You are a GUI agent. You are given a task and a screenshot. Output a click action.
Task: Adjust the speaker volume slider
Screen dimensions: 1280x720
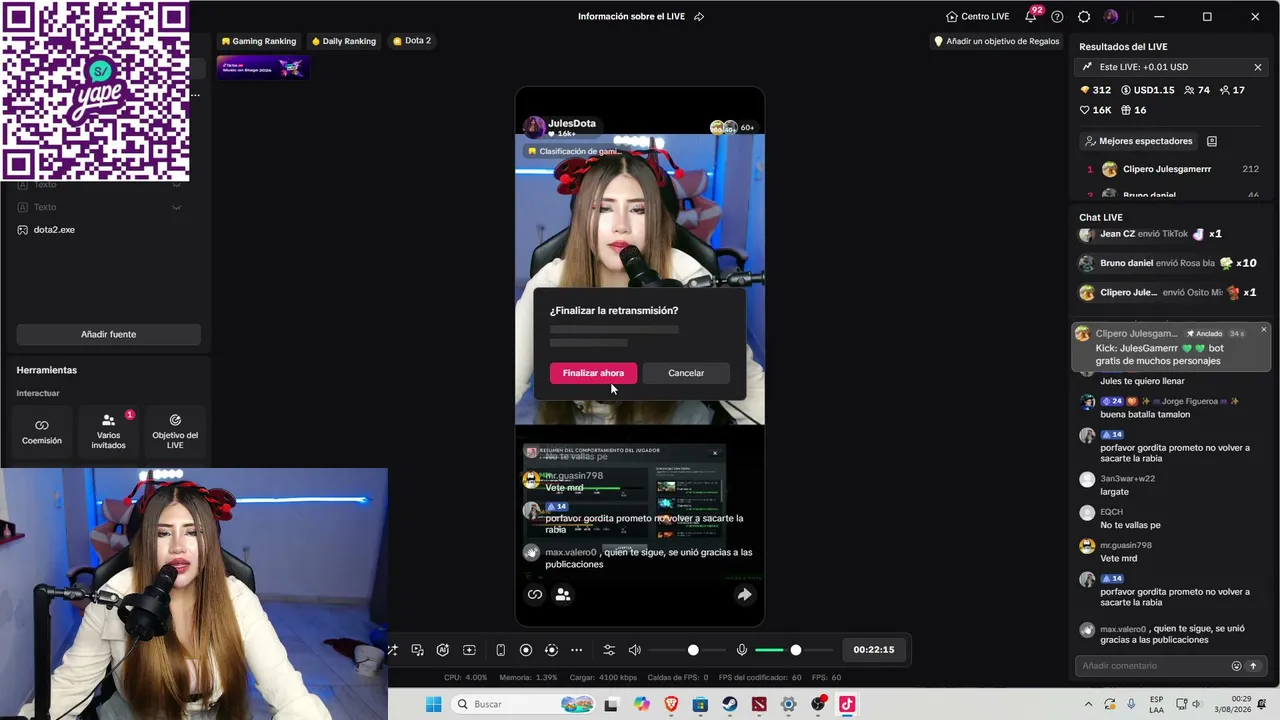click(693, 650)
